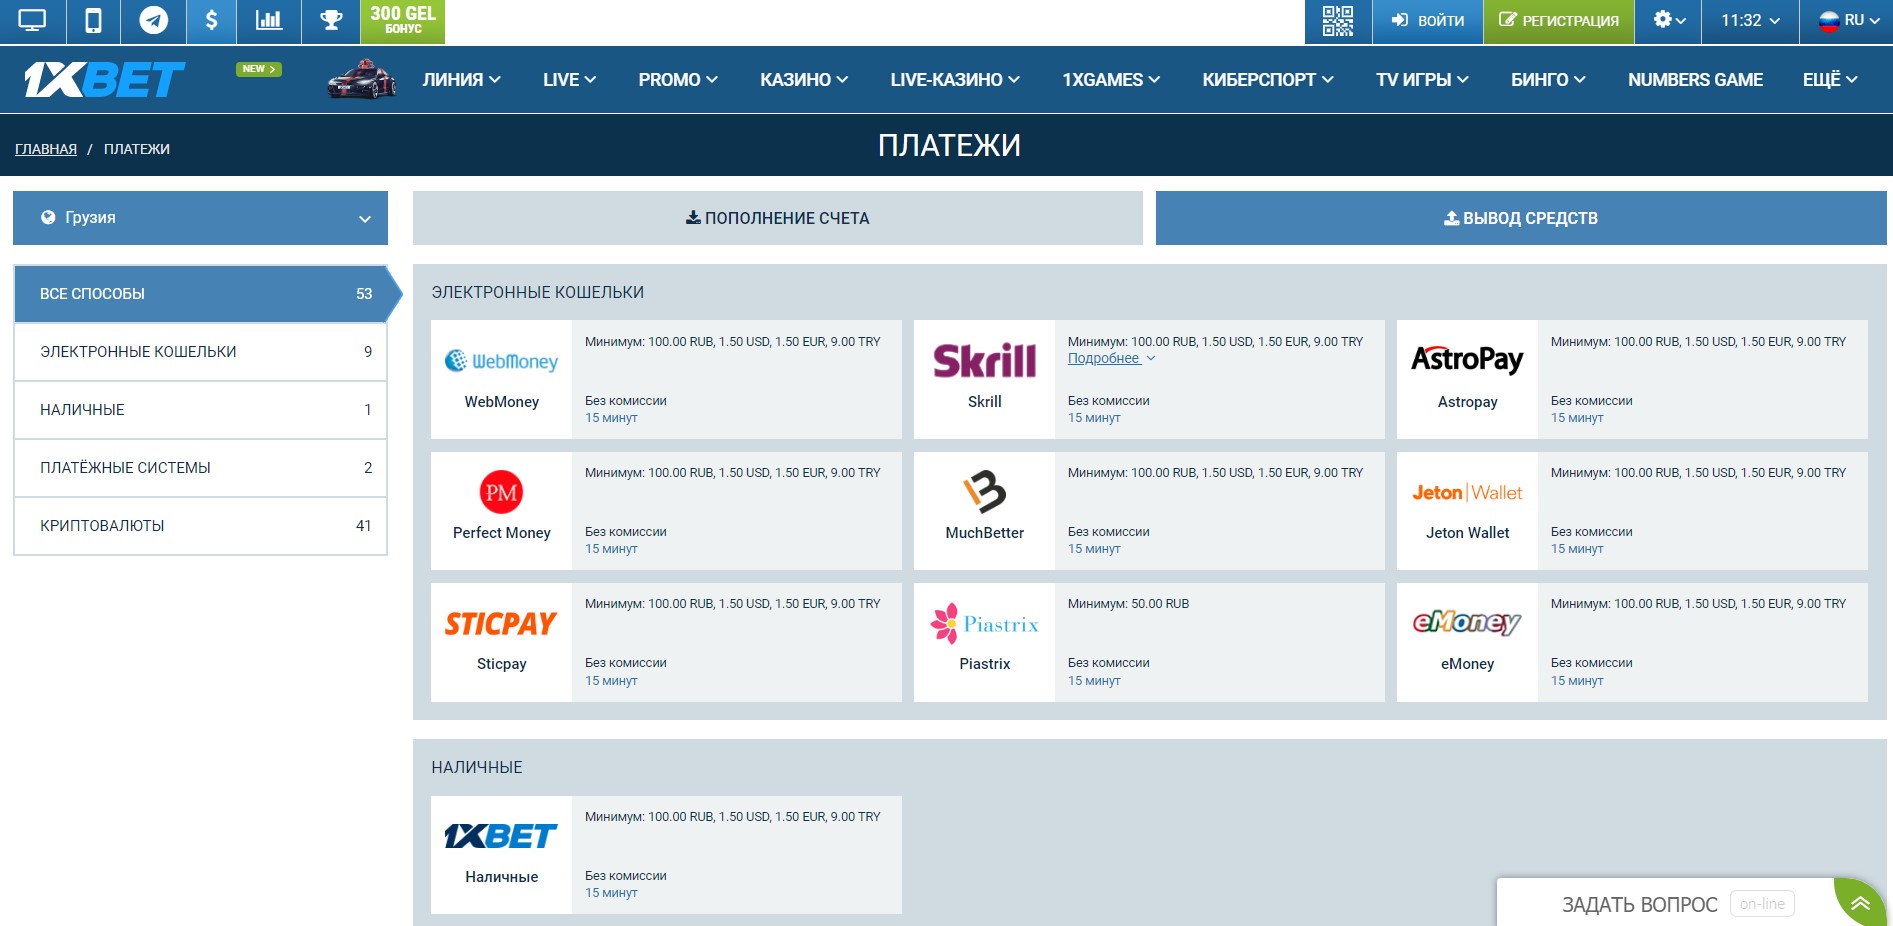Screen dimensions: 1893x926
Task: Click the green NEW badge
Action: tap(259, 69)
